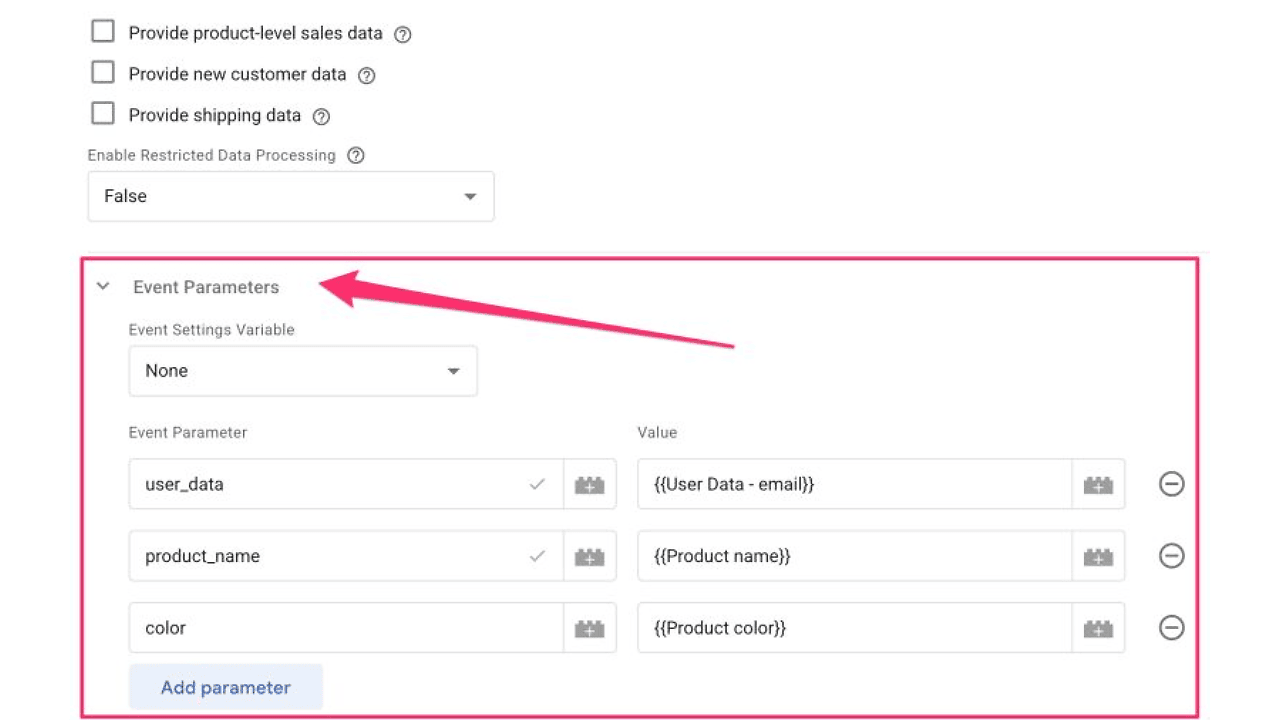This screenshot has height=720, width=1280.
Task: Check Provide new customer data
Action: [103, 73]
